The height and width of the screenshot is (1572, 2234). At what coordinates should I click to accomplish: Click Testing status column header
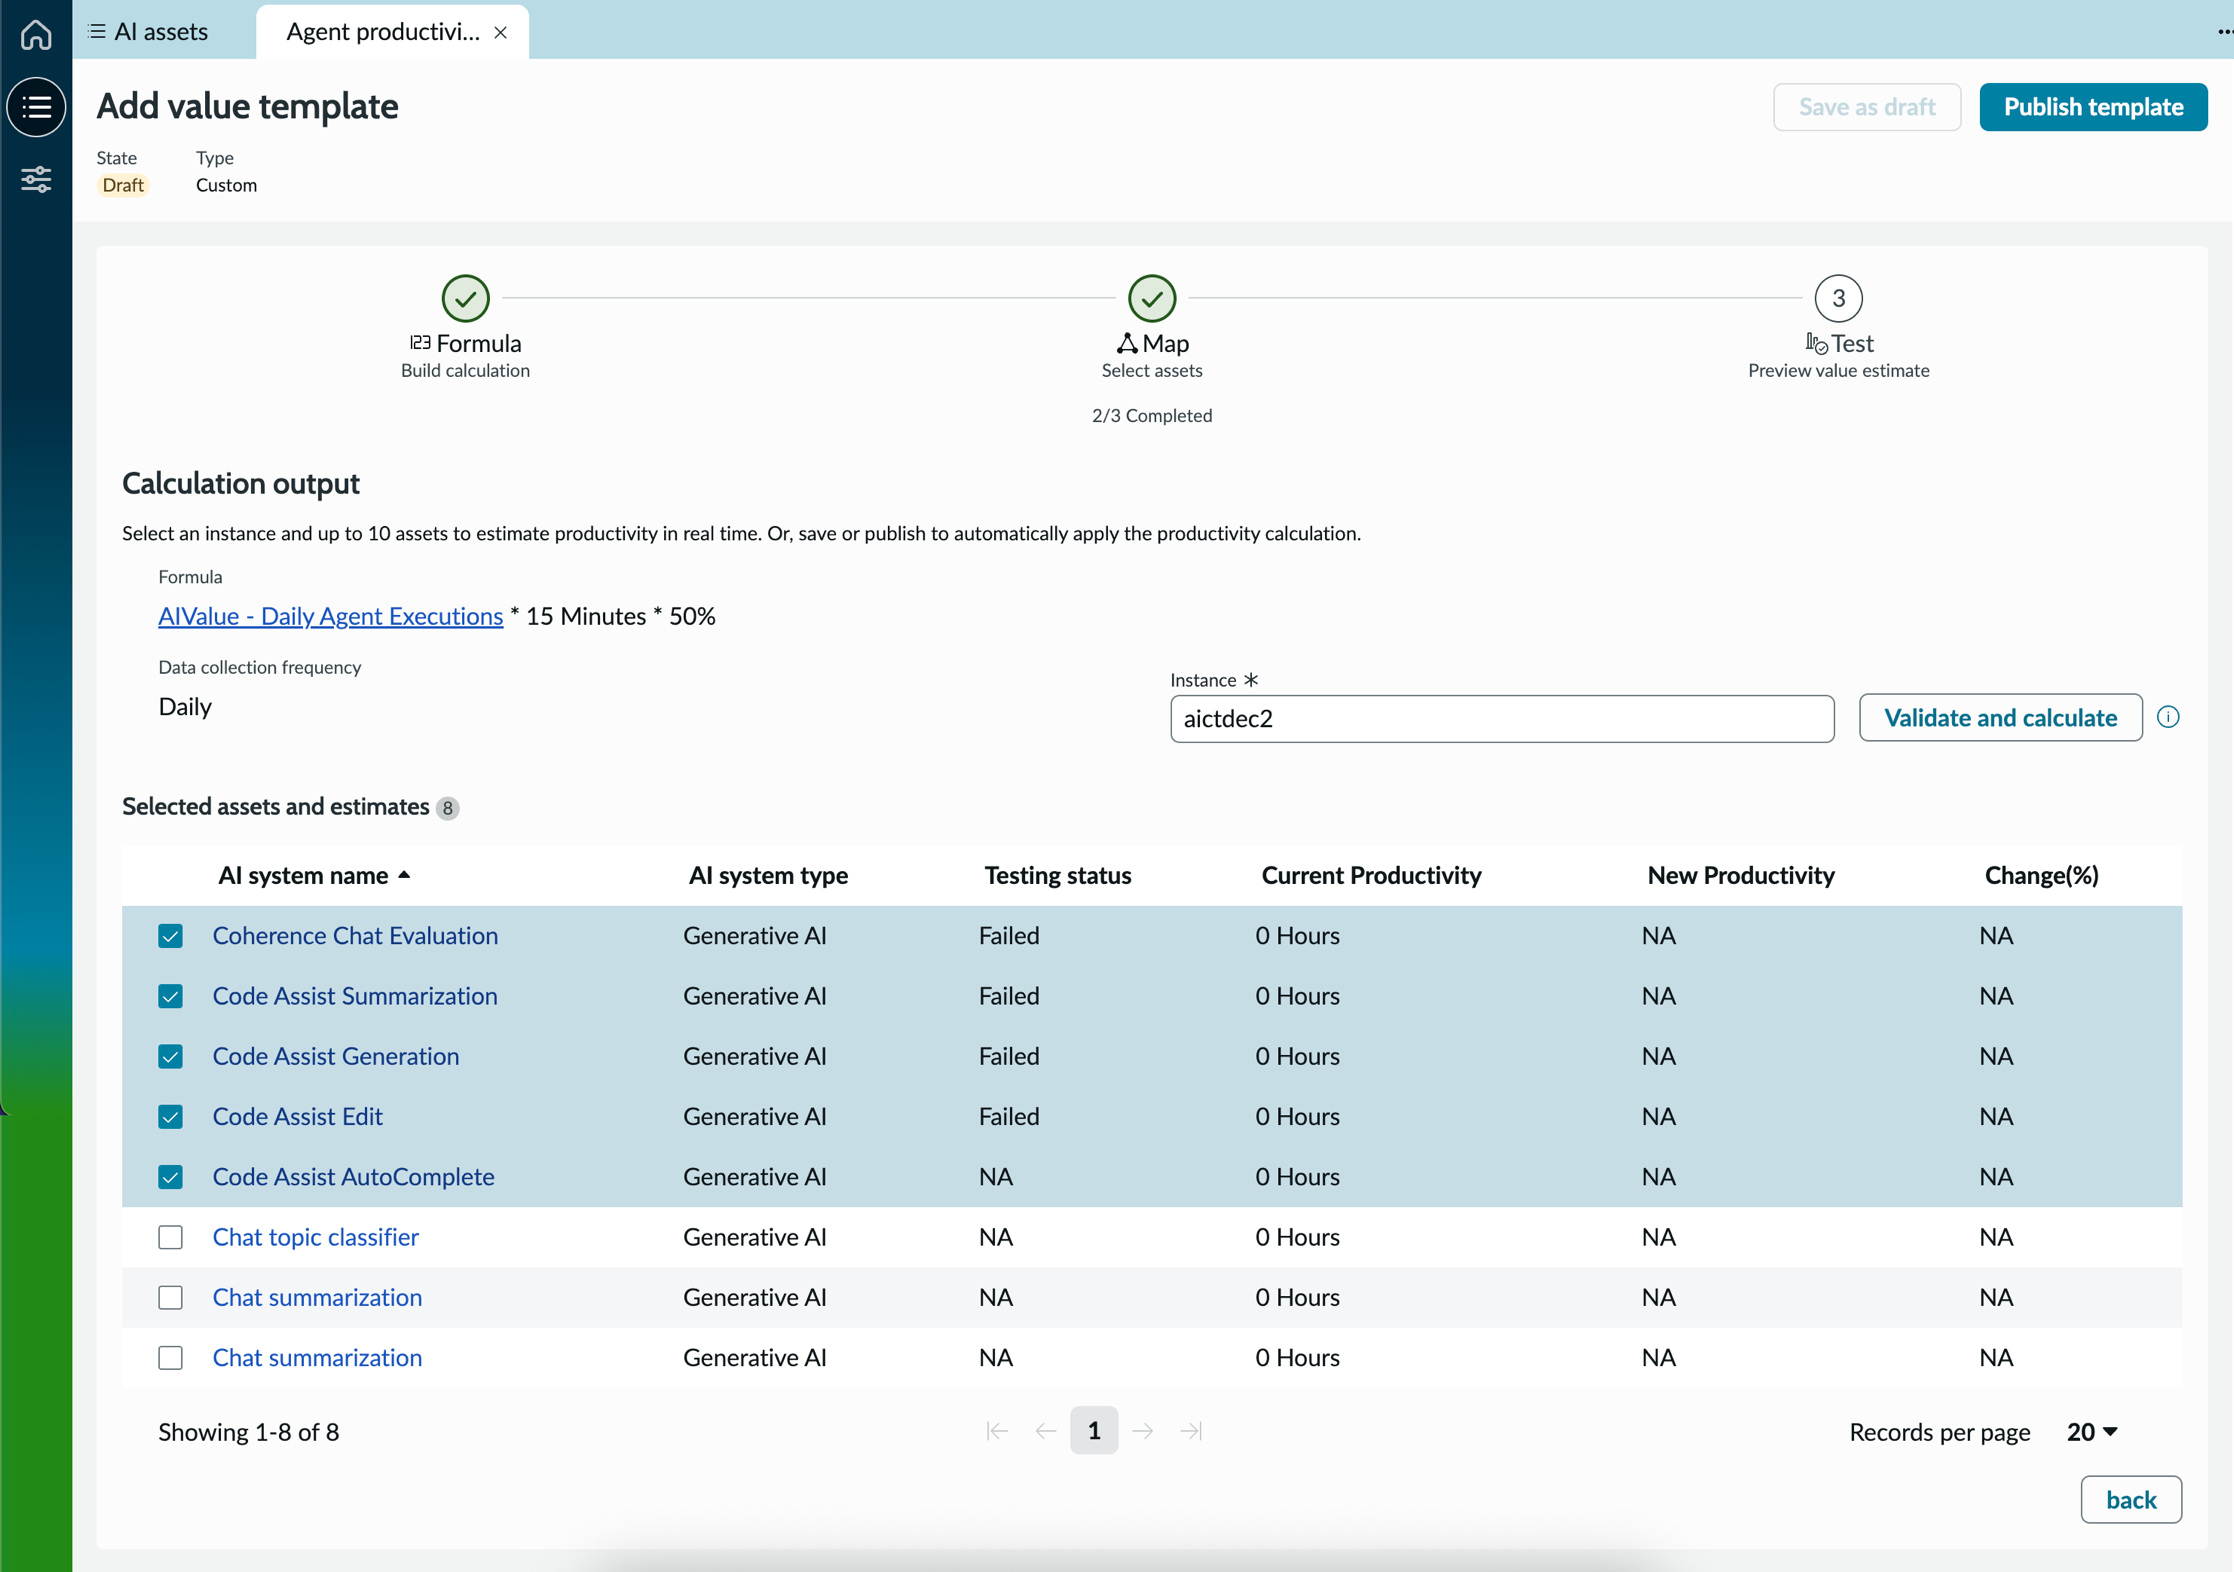click(x=1057, y=875)
